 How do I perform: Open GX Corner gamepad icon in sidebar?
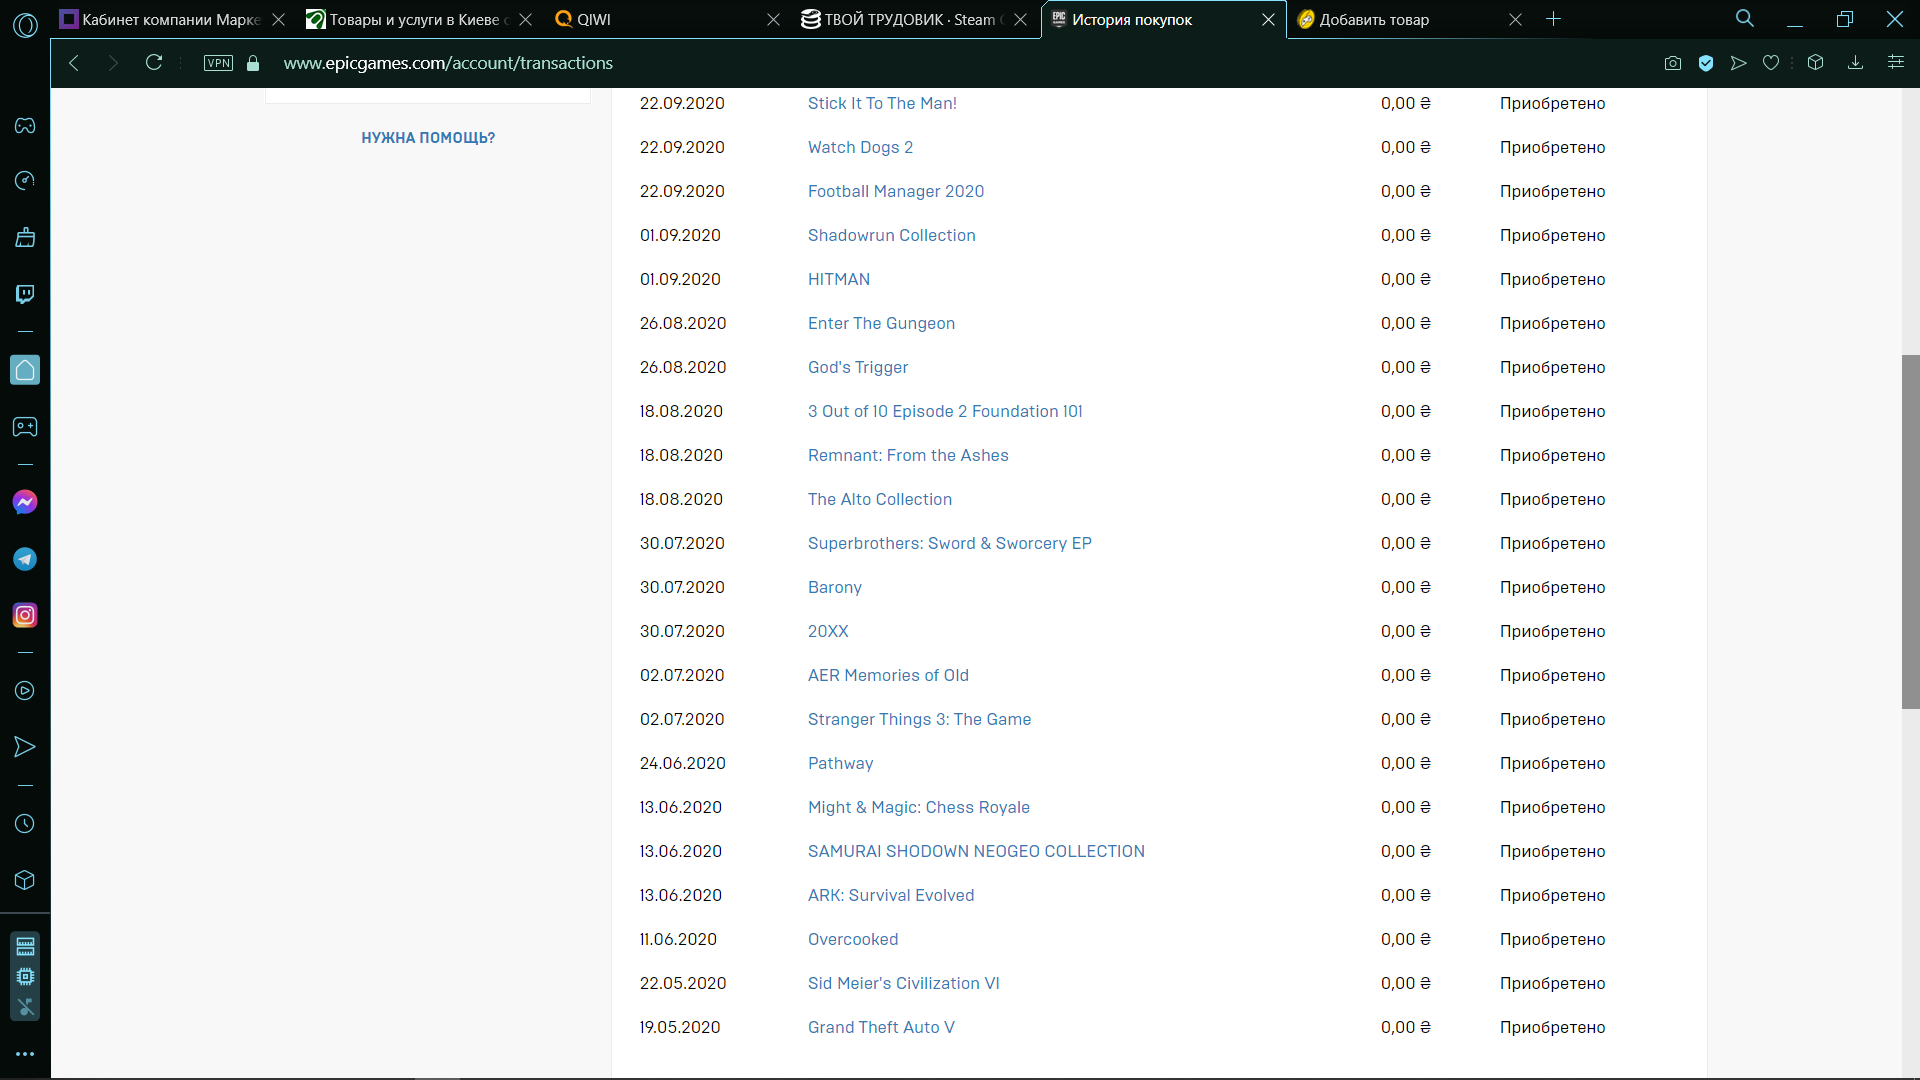pos(25,126)
